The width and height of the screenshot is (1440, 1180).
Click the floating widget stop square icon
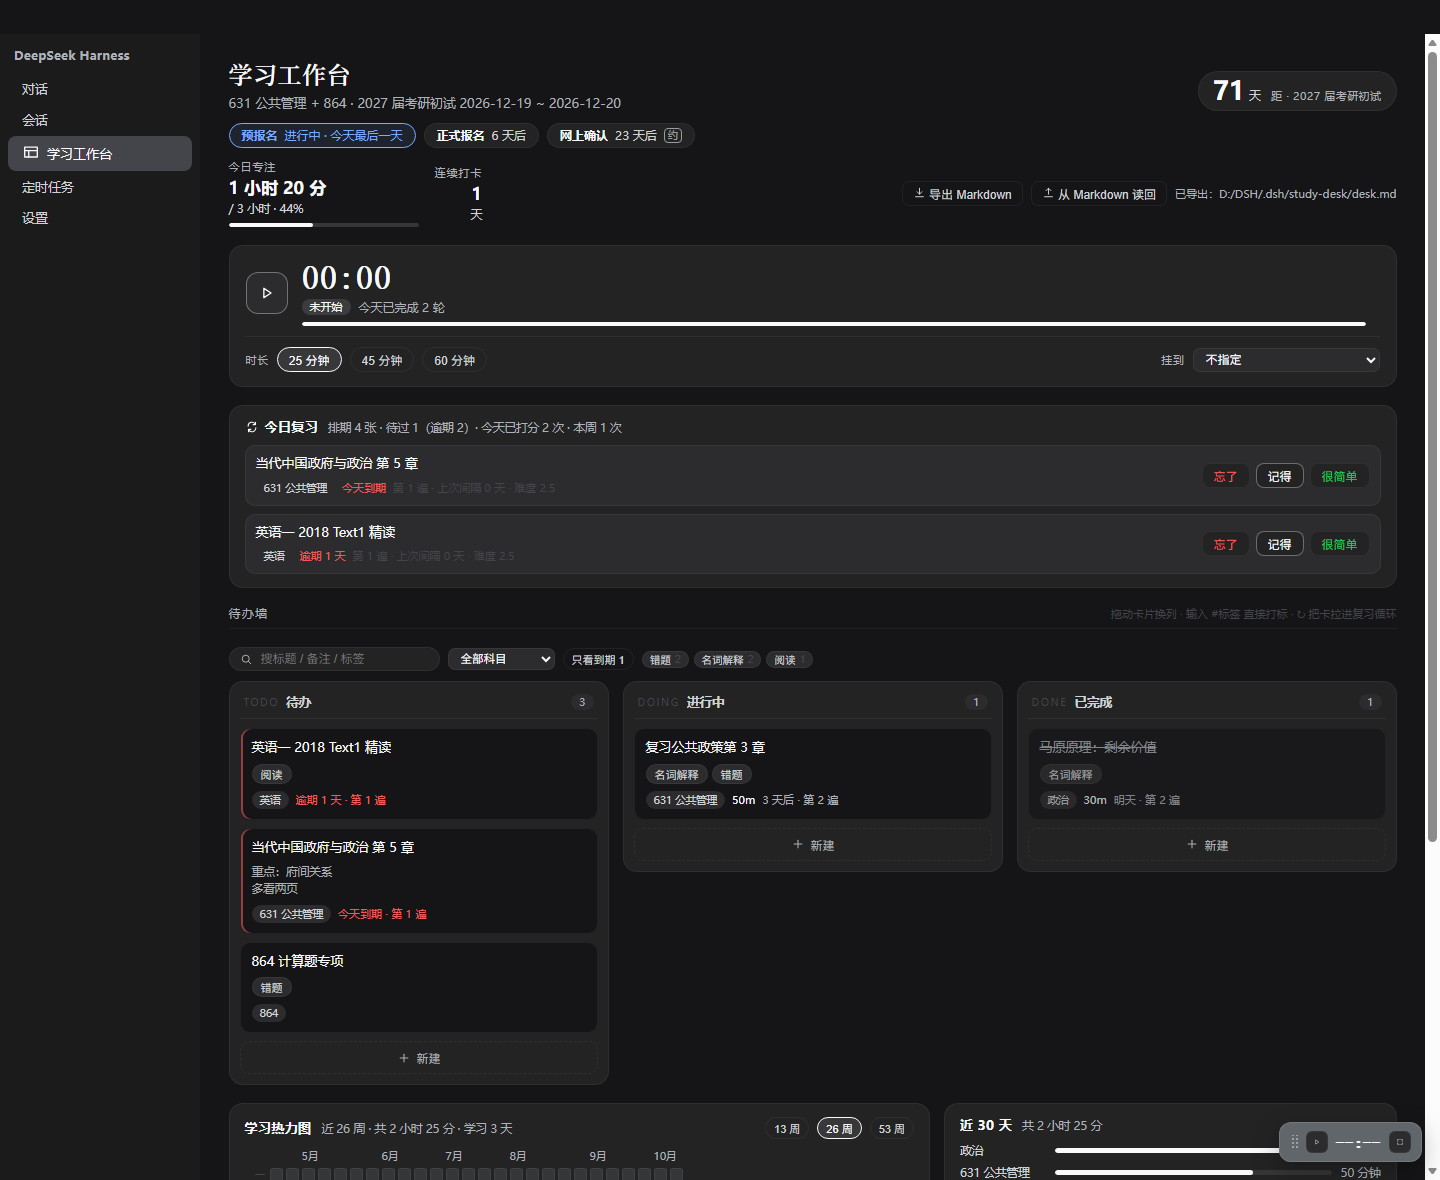[1400, 1142]
